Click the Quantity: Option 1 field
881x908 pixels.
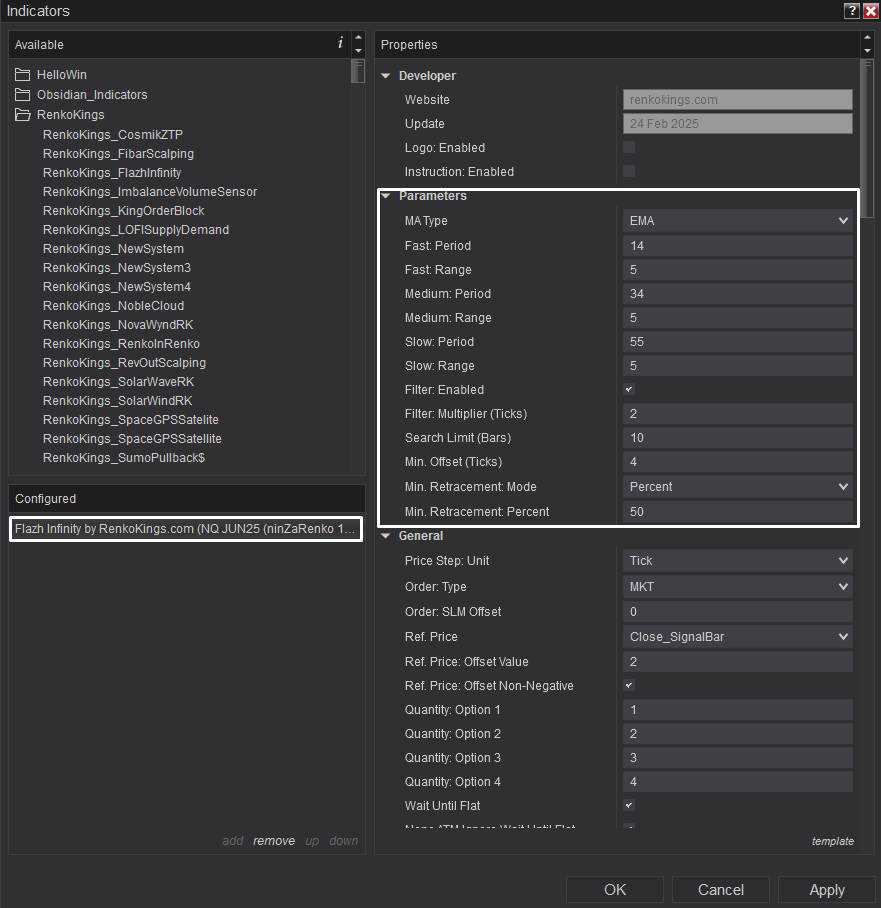pyautogui.click(x=737, y=710)
